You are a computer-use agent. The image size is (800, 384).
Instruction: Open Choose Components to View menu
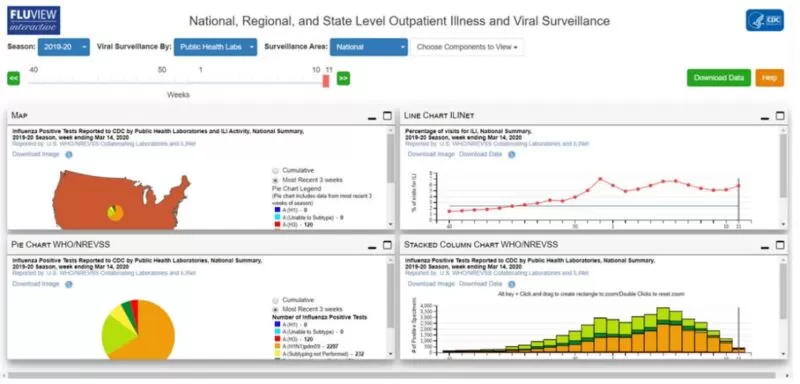coord(467,47)
